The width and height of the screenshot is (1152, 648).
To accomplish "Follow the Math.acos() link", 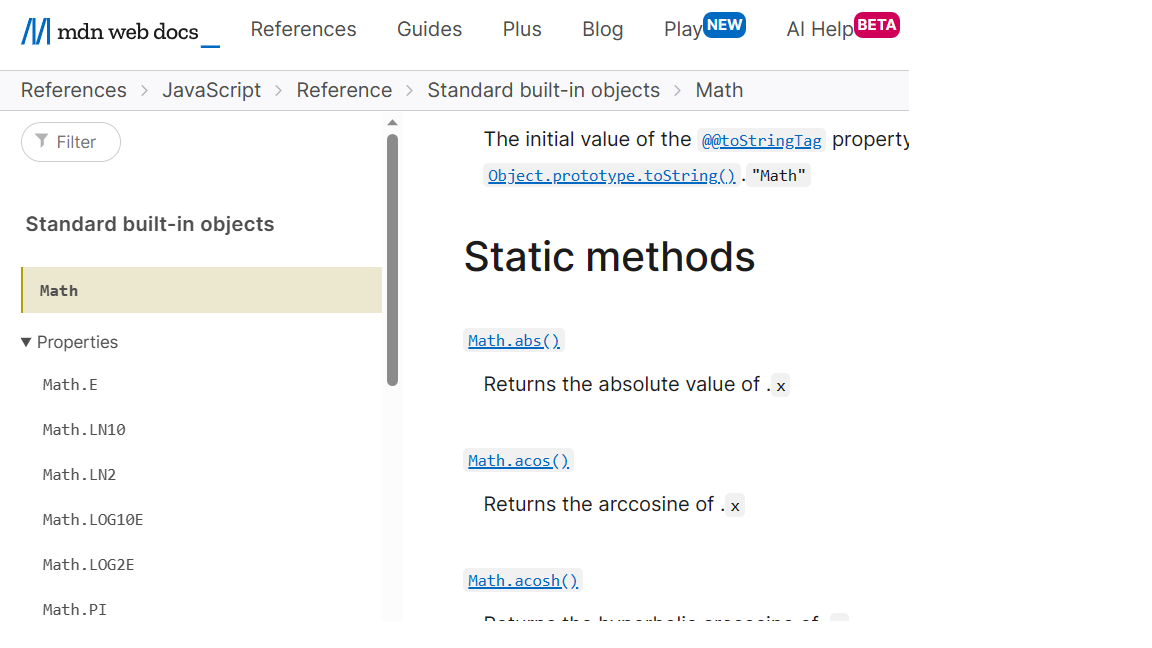I will pos(518,461).
